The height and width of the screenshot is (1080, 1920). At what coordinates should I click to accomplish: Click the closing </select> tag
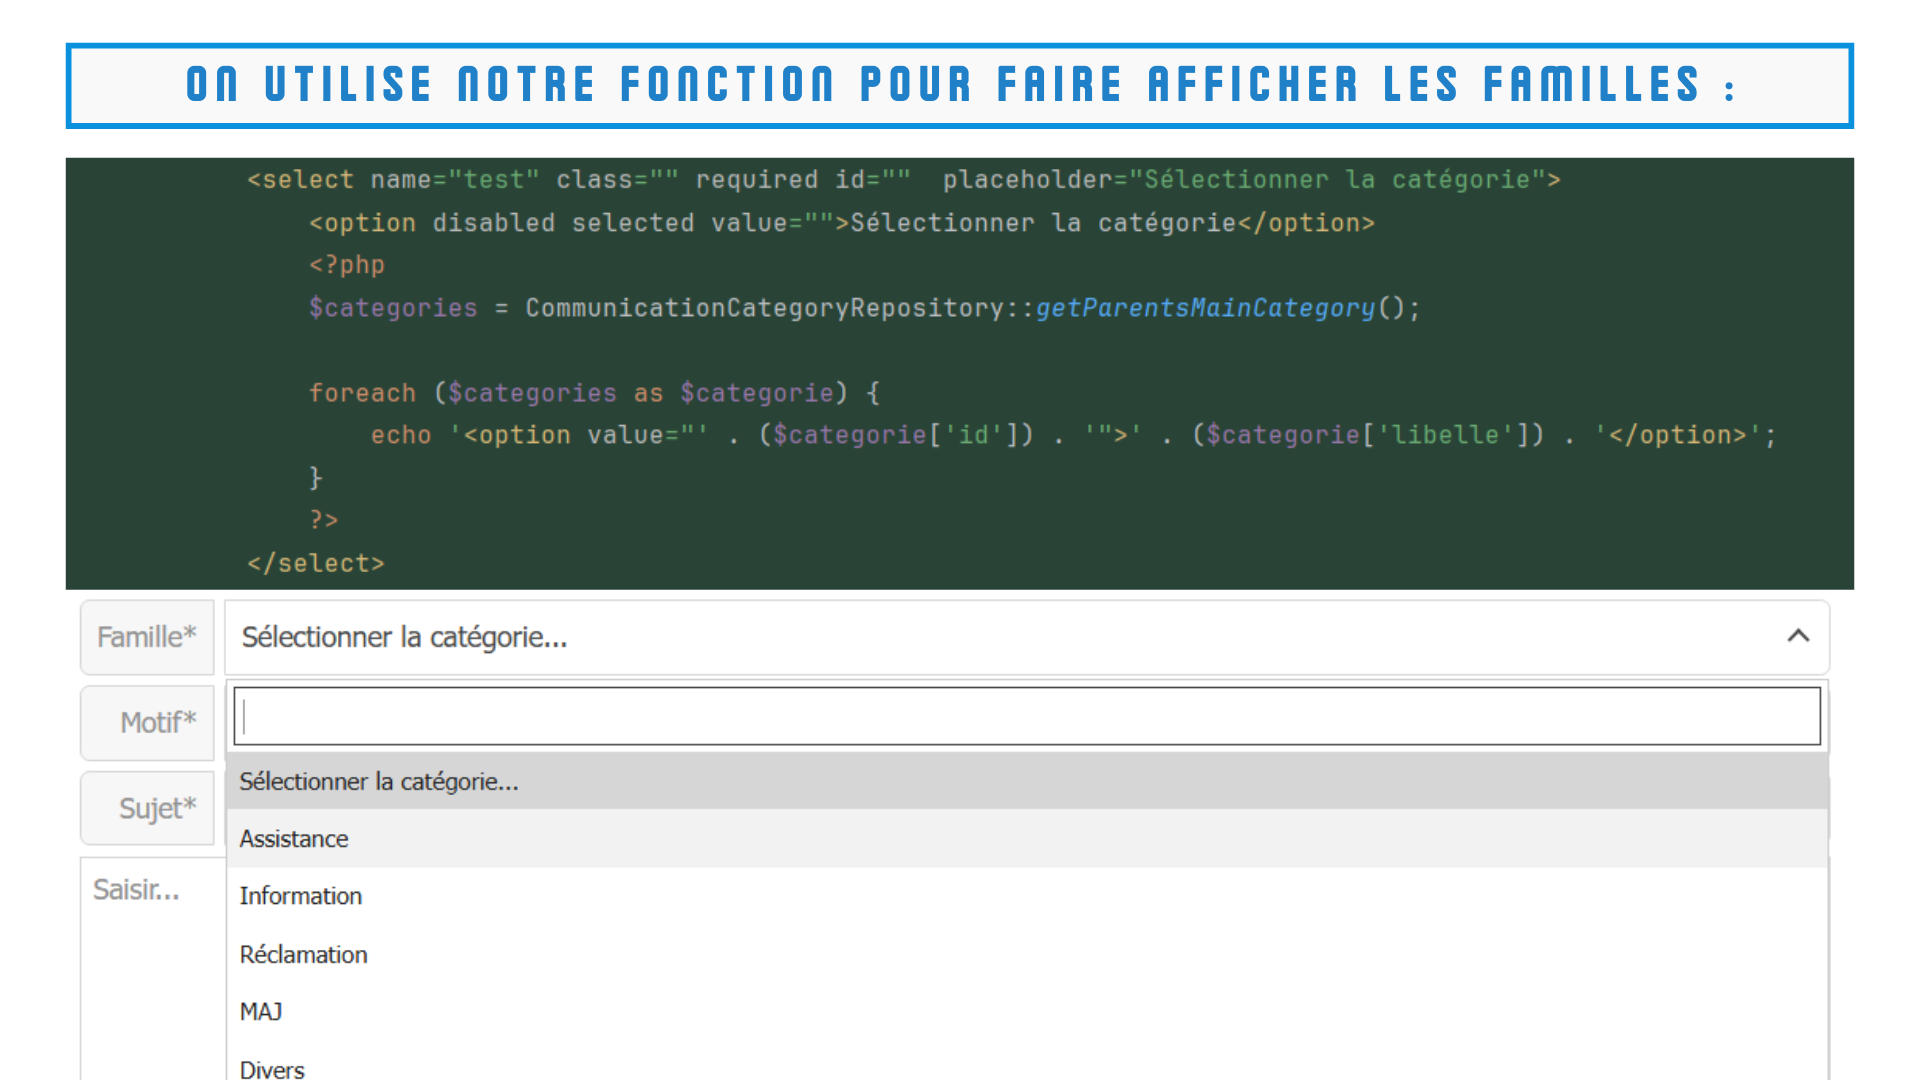(316, 563)
